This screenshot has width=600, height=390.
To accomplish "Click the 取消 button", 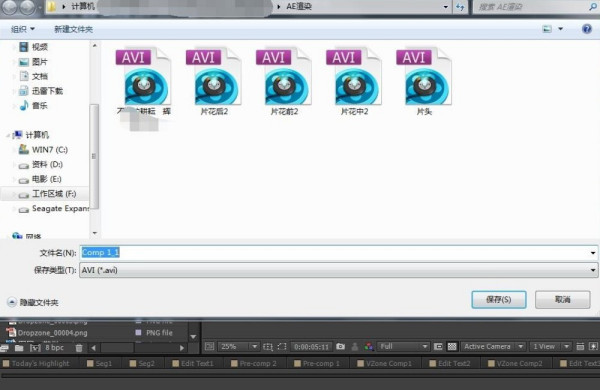I will pyautogui.click(x=562, y=299).
